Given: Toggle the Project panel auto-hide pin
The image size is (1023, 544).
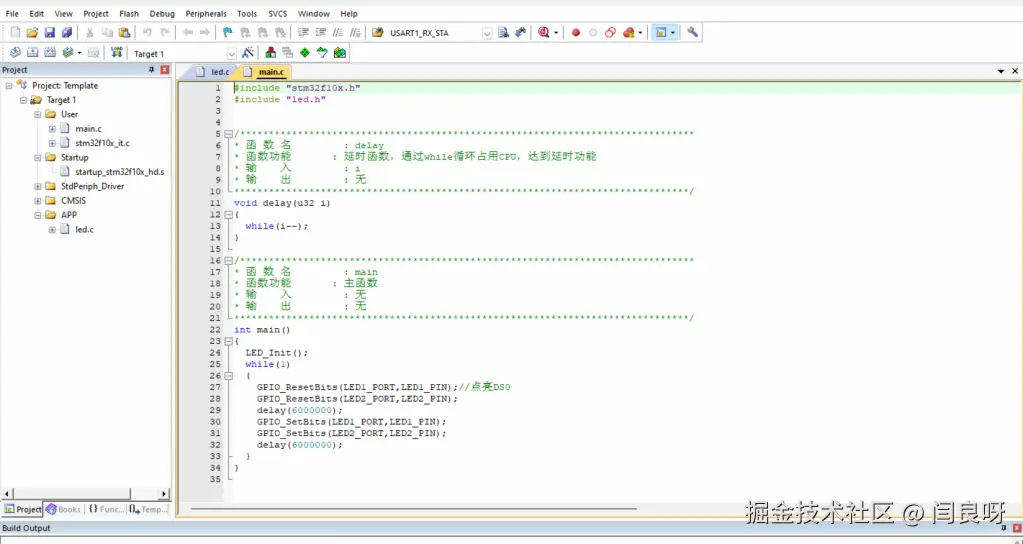Looking at the screenshot, I should click(x=151, y=70).
